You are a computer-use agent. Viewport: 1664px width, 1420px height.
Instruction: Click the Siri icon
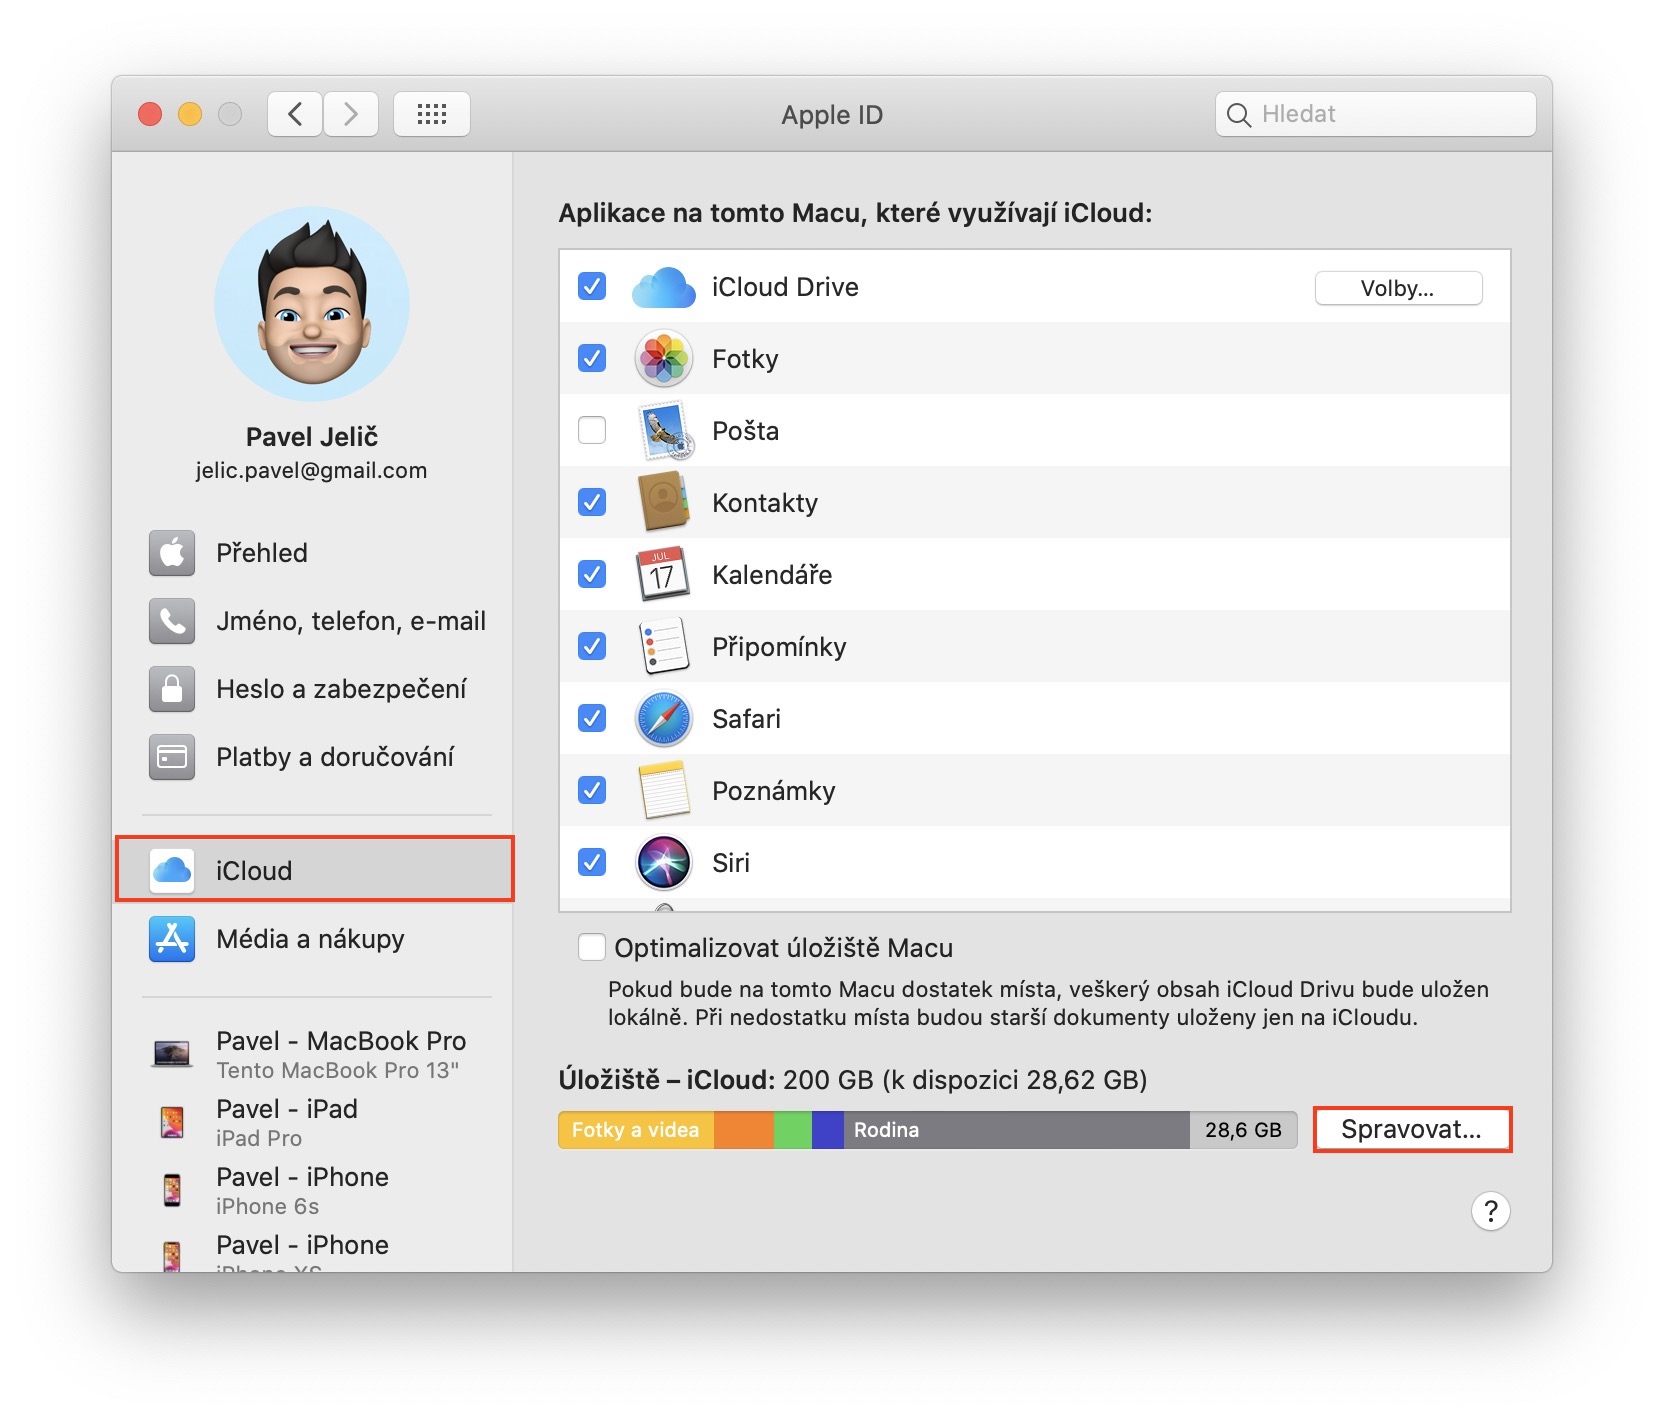[x=664, y=862]
